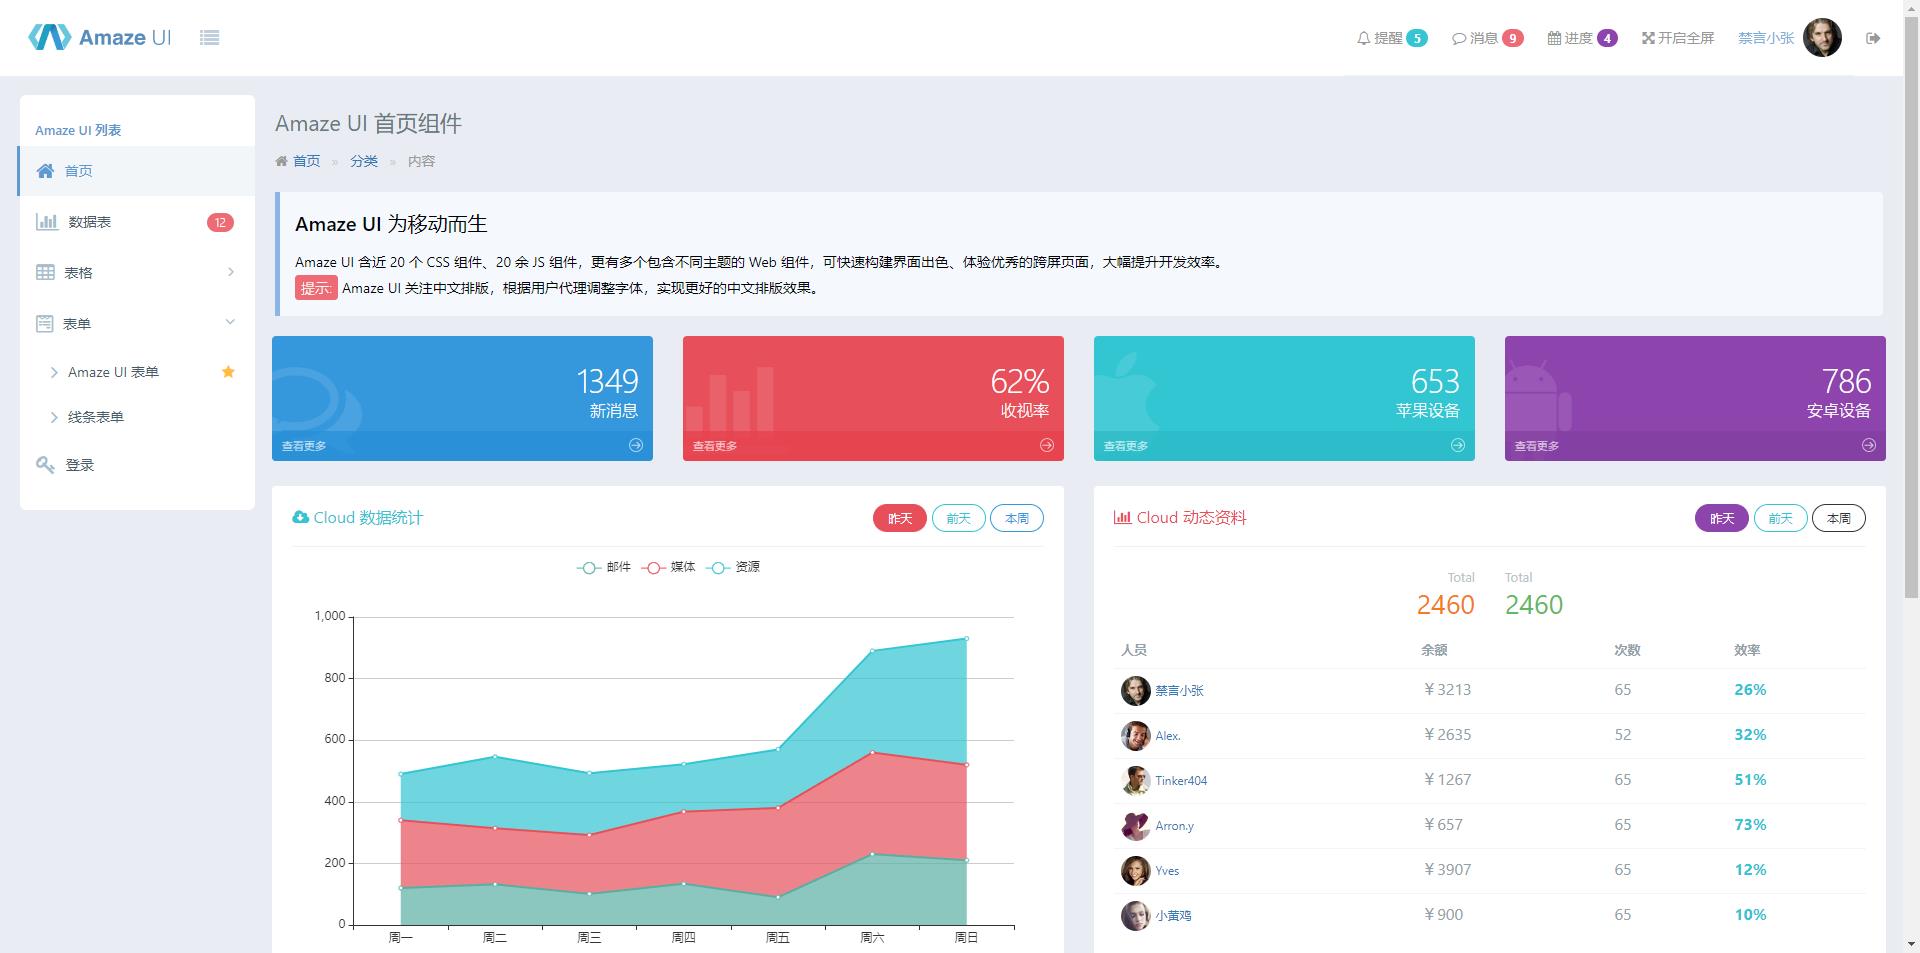Click the Amaze UI logo

(100, 37)
